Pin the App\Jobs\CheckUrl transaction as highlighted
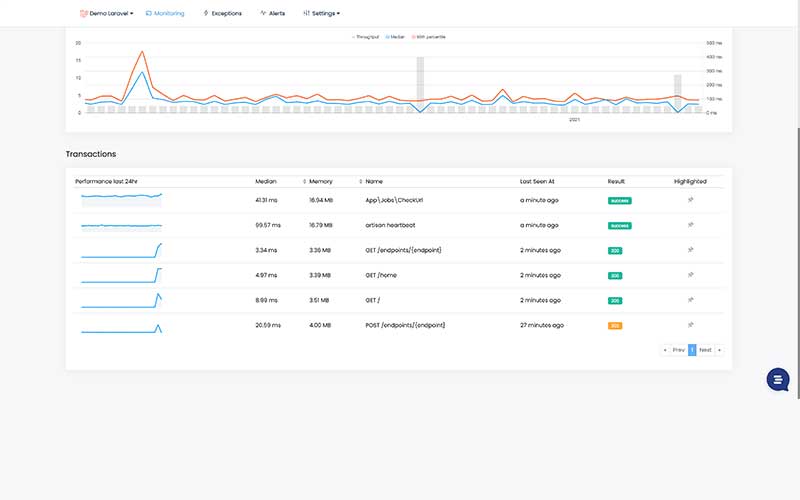Image resolution: width=800 pixels, height=500 pixels. (x=690, y=200)
